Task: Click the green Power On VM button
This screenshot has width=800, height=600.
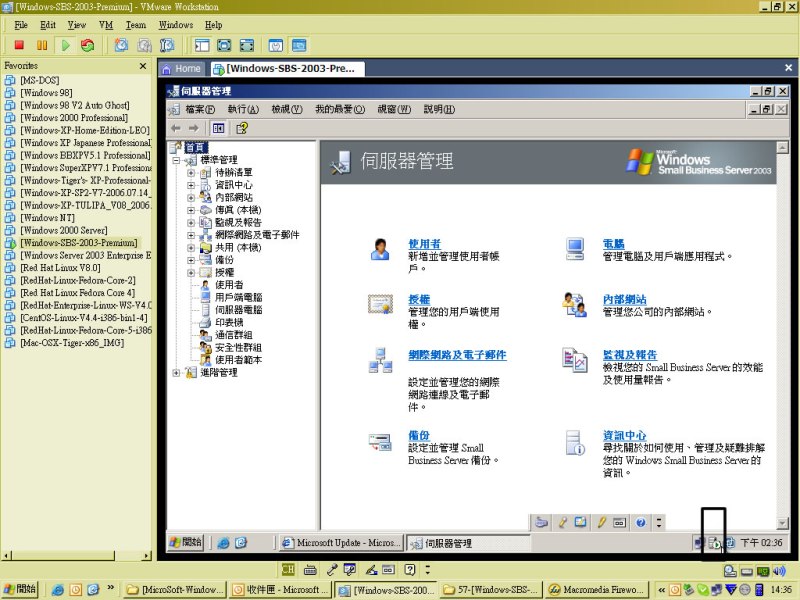Action: click(65, 45)
